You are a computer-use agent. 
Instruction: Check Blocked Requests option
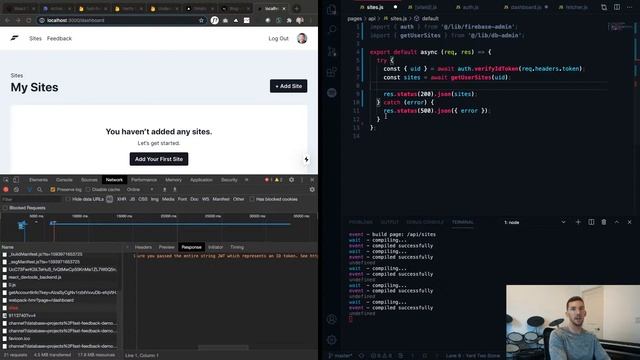point(5,208)
